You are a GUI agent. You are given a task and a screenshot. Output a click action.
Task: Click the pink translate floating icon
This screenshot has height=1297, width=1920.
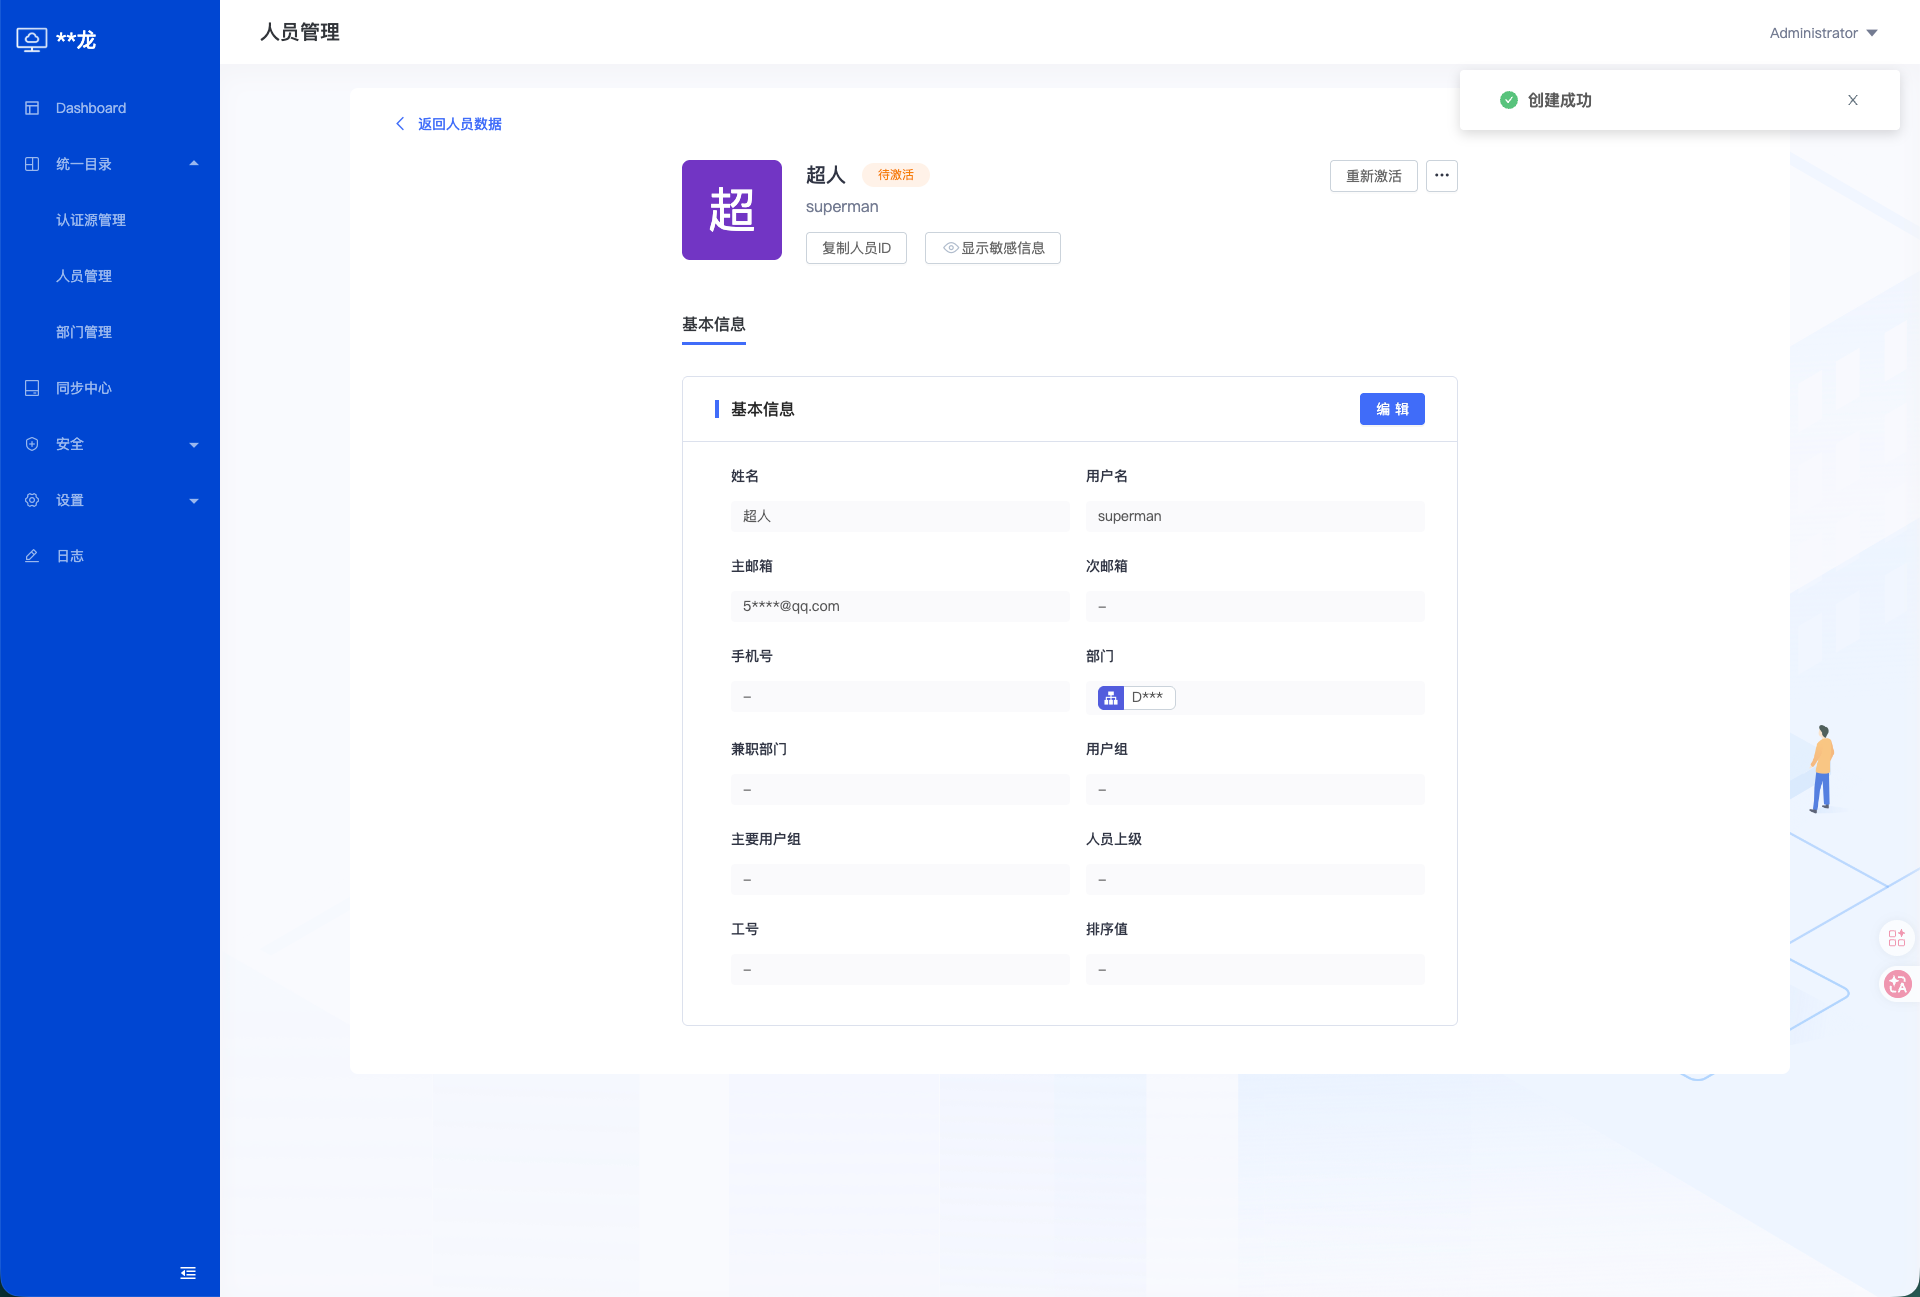coord(1897,984)
